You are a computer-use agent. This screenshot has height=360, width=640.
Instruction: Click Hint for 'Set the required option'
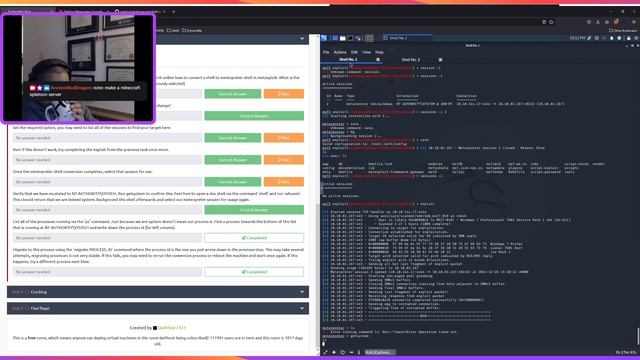pyautogui.click(x=284, y=138)
